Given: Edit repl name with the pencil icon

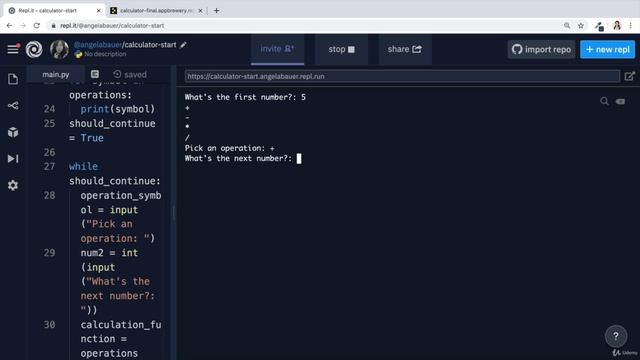Looking at the screenshot, I should click(183, 44).
